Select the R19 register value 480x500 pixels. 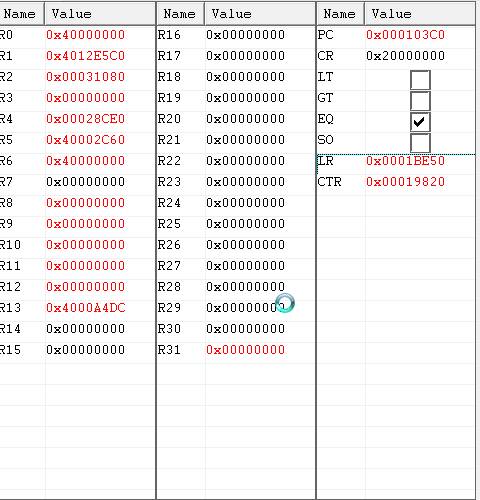[x=246, y=98]
